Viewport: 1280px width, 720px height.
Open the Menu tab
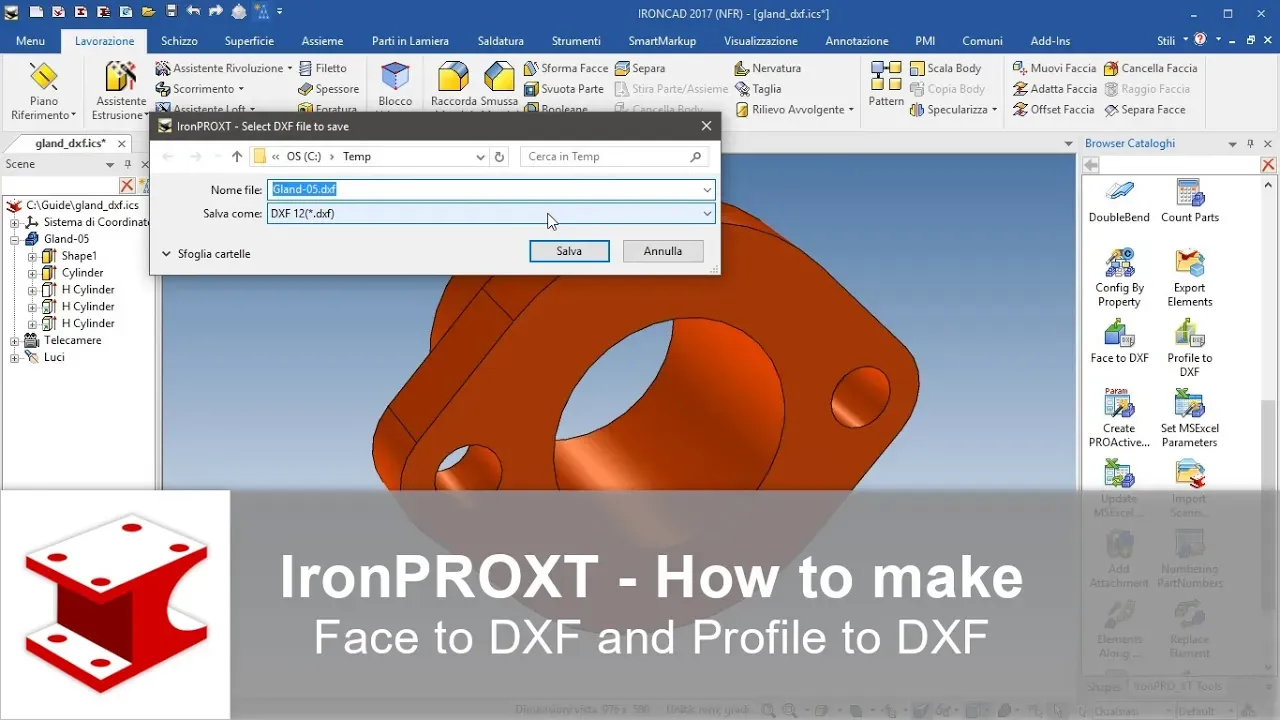[30, 41]
